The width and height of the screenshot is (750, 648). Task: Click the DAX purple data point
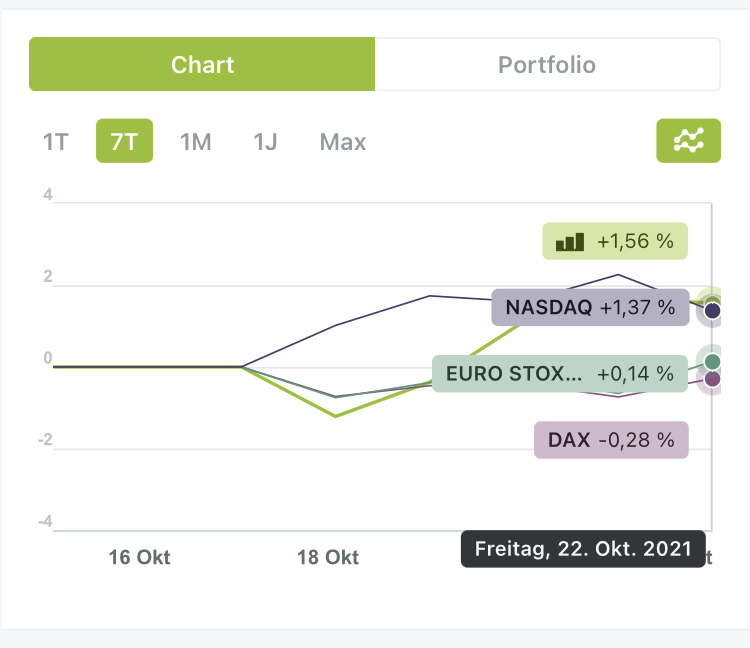712,379
